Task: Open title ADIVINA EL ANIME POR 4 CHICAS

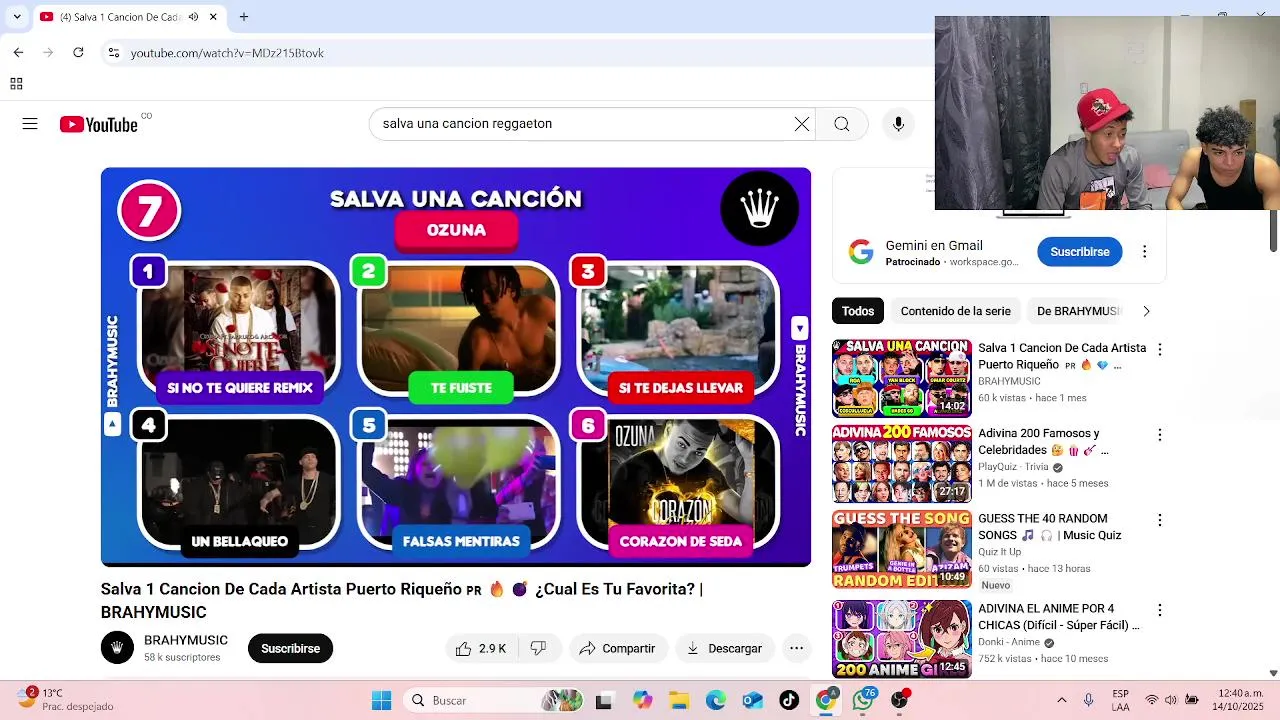Action: pyautogui.click(x=1059, y=617)
